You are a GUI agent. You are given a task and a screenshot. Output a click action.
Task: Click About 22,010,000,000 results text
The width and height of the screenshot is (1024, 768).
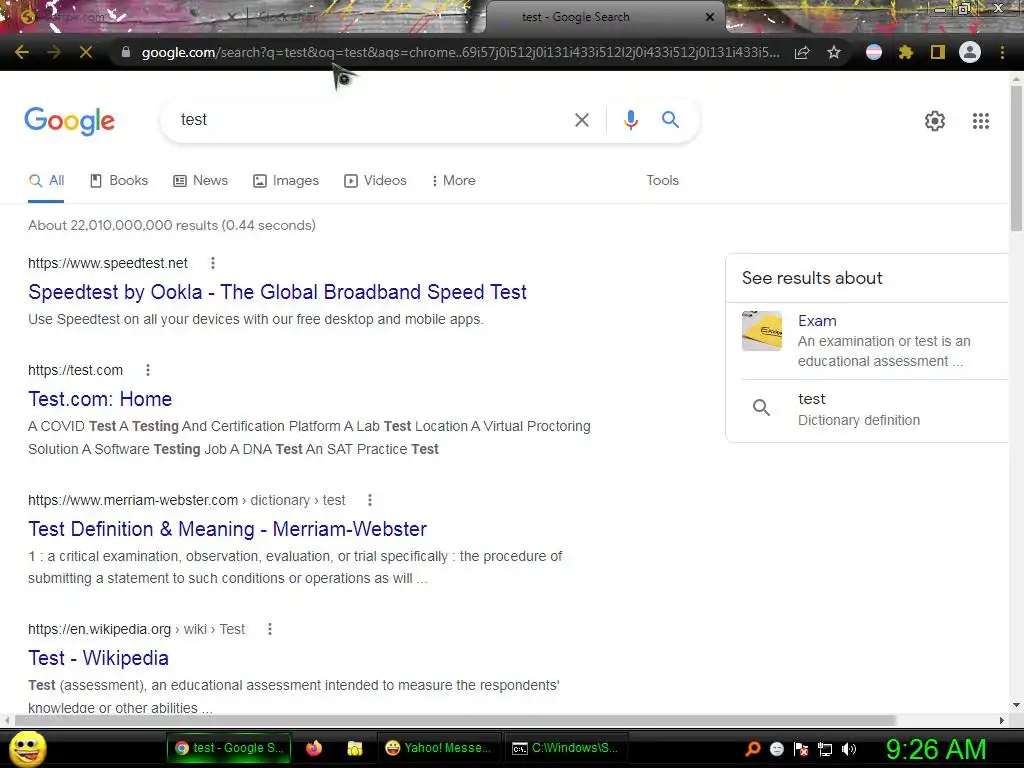pos(172,225)
